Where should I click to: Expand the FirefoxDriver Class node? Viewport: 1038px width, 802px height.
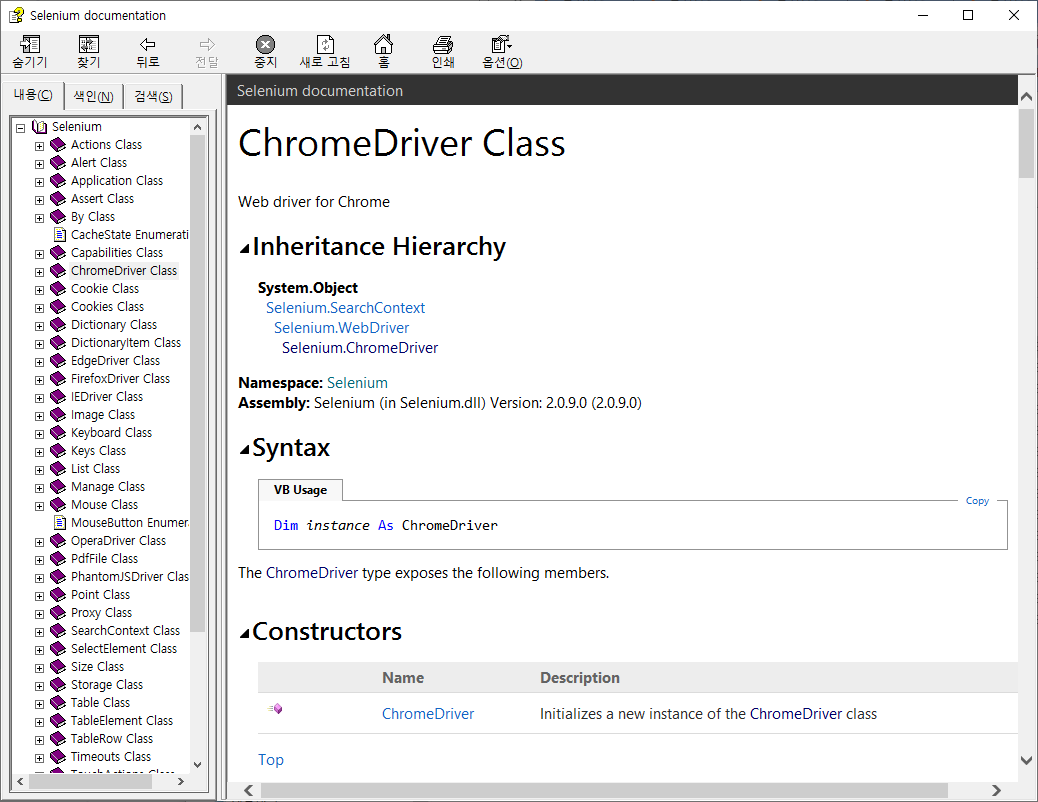point(40,379)
